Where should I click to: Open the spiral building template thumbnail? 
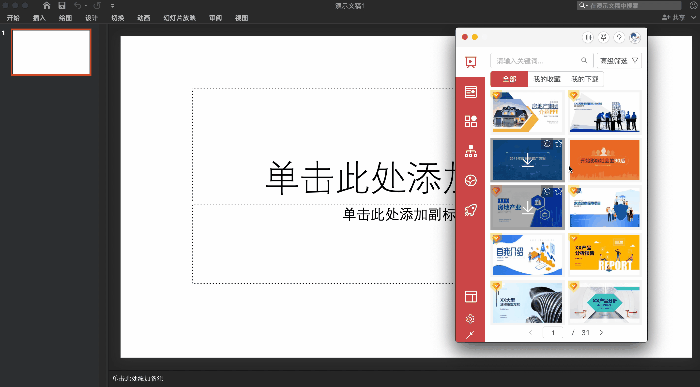pyautogui.click(x=527, y=303)
